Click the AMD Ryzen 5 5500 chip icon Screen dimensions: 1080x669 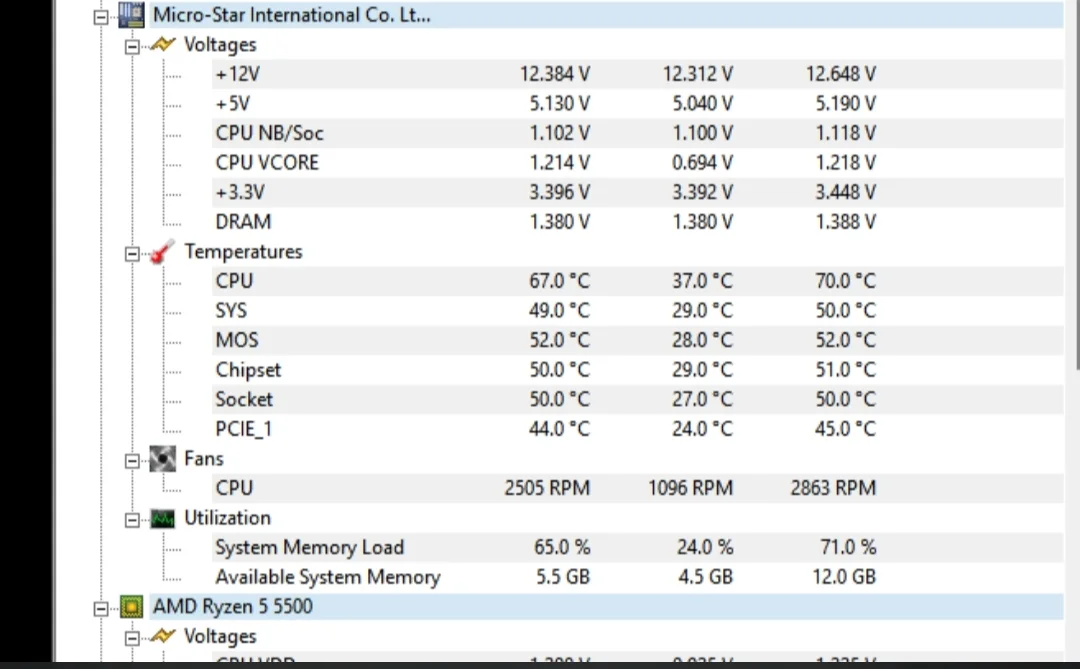point(131,607)
